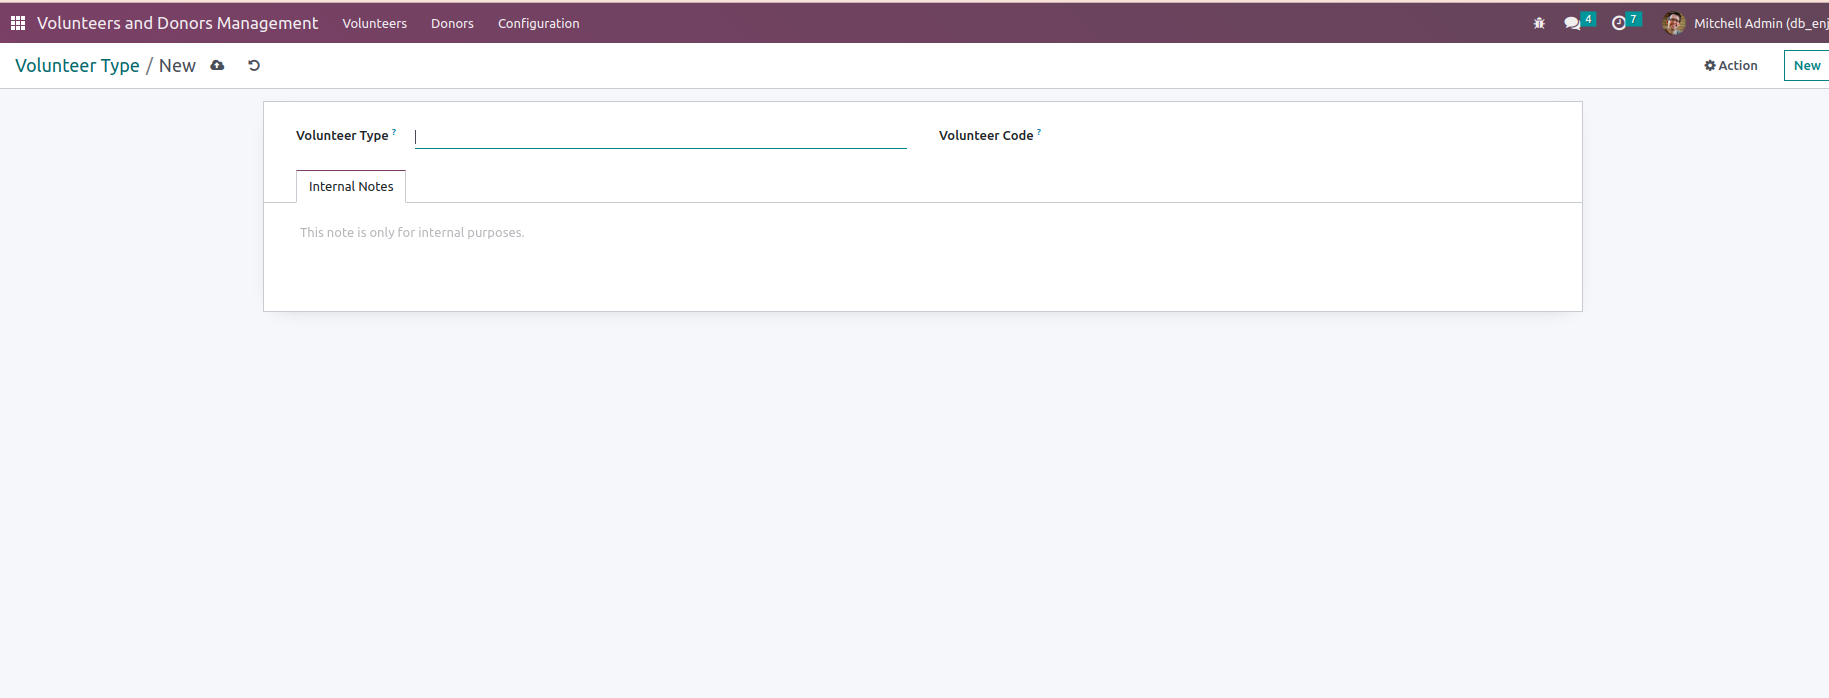Click Mitchell Admin user avatar
1829x698 pixels.
pos(1674,23)
